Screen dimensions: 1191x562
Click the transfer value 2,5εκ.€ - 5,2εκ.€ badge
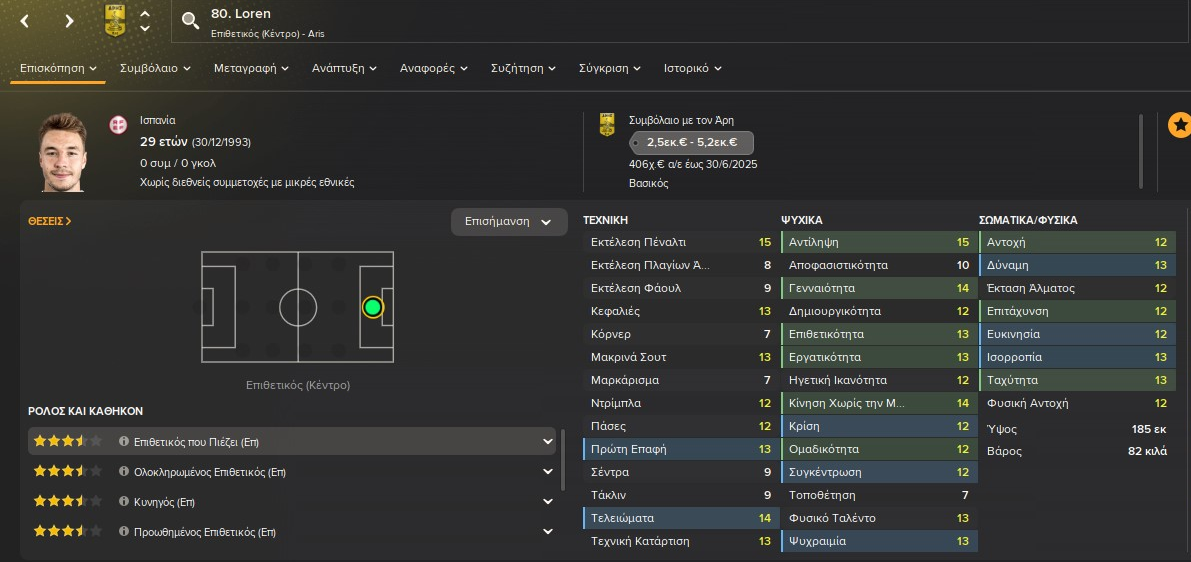click(x=691, y=143)
